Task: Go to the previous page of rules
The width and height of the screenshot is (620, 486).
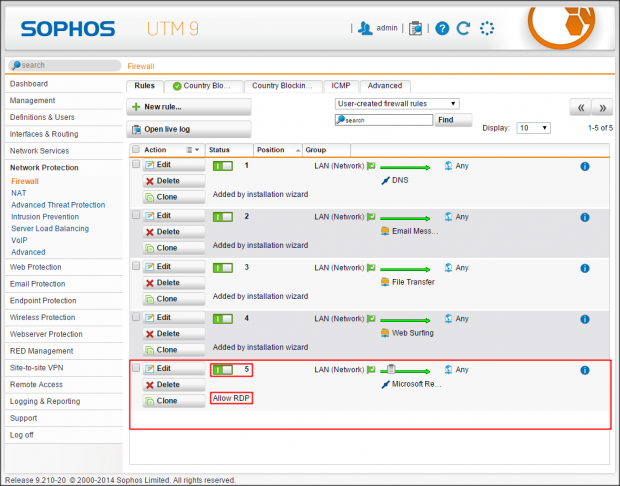Action: pos(580,108)
